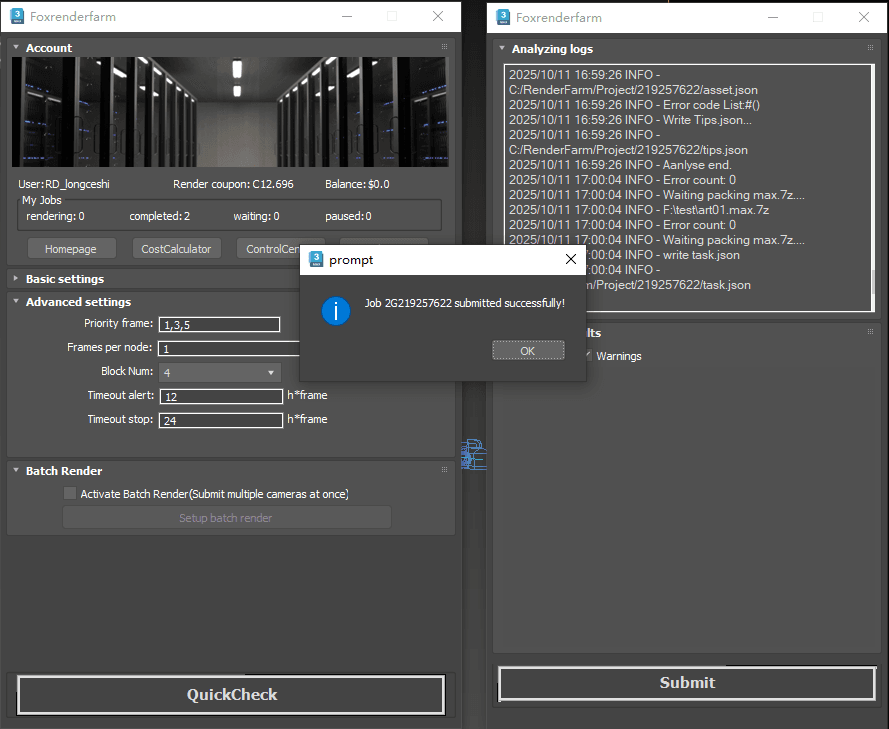
Task: Collapse the Account rollout
Action: click(48, 48)
